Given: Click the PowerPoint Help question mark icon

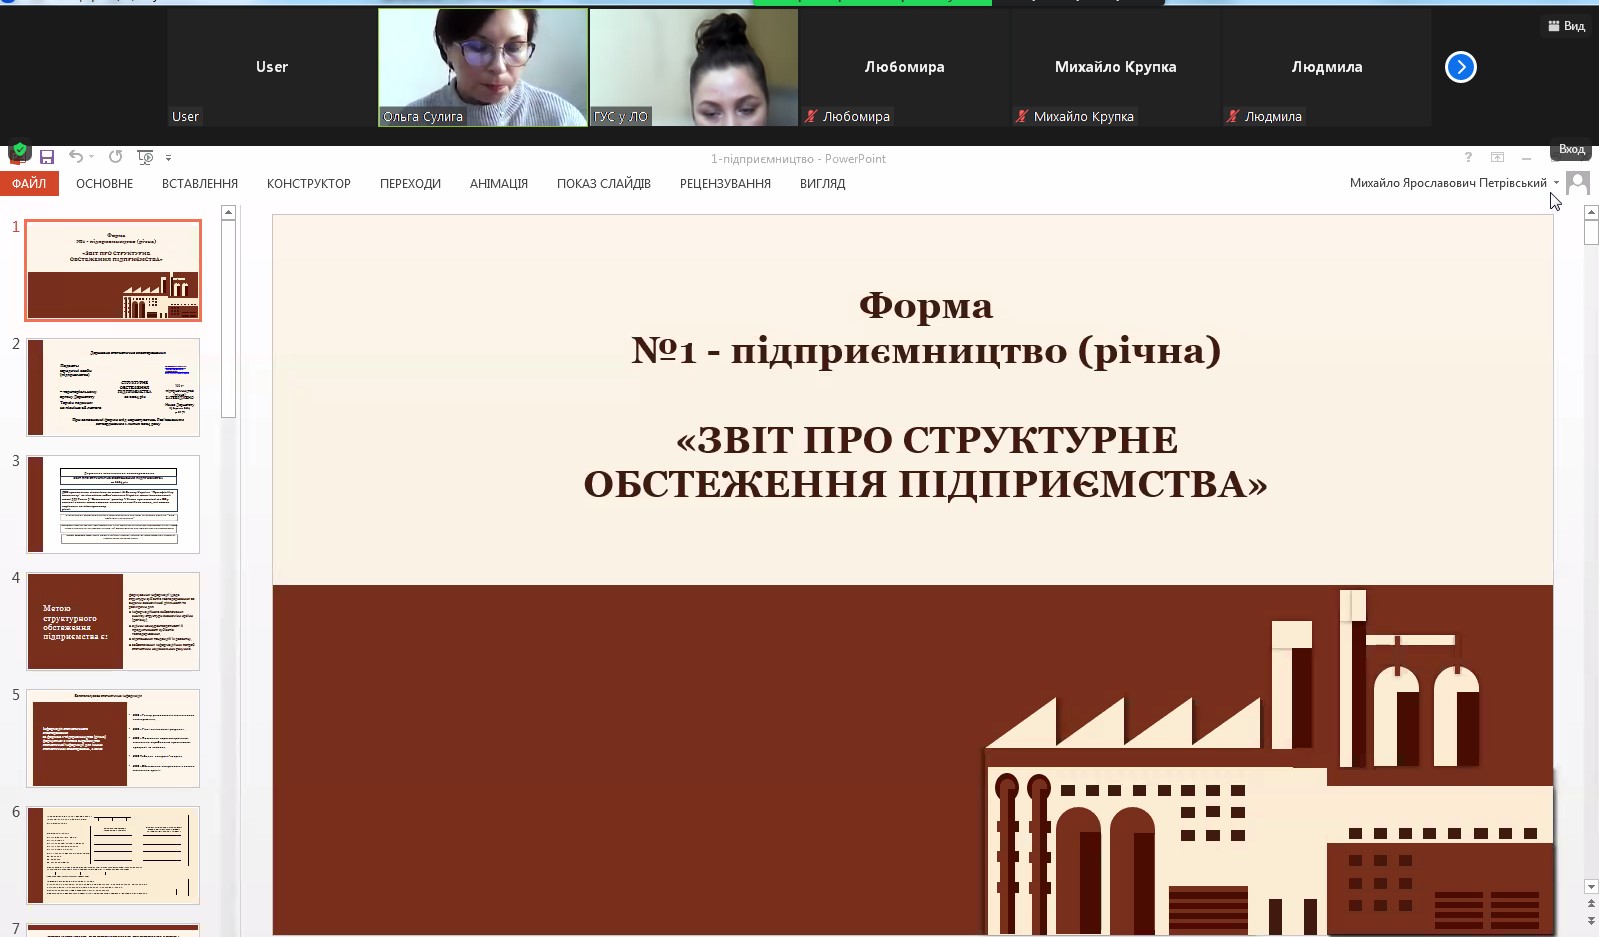Looking at the screenshot, I should pos(1468,158).
